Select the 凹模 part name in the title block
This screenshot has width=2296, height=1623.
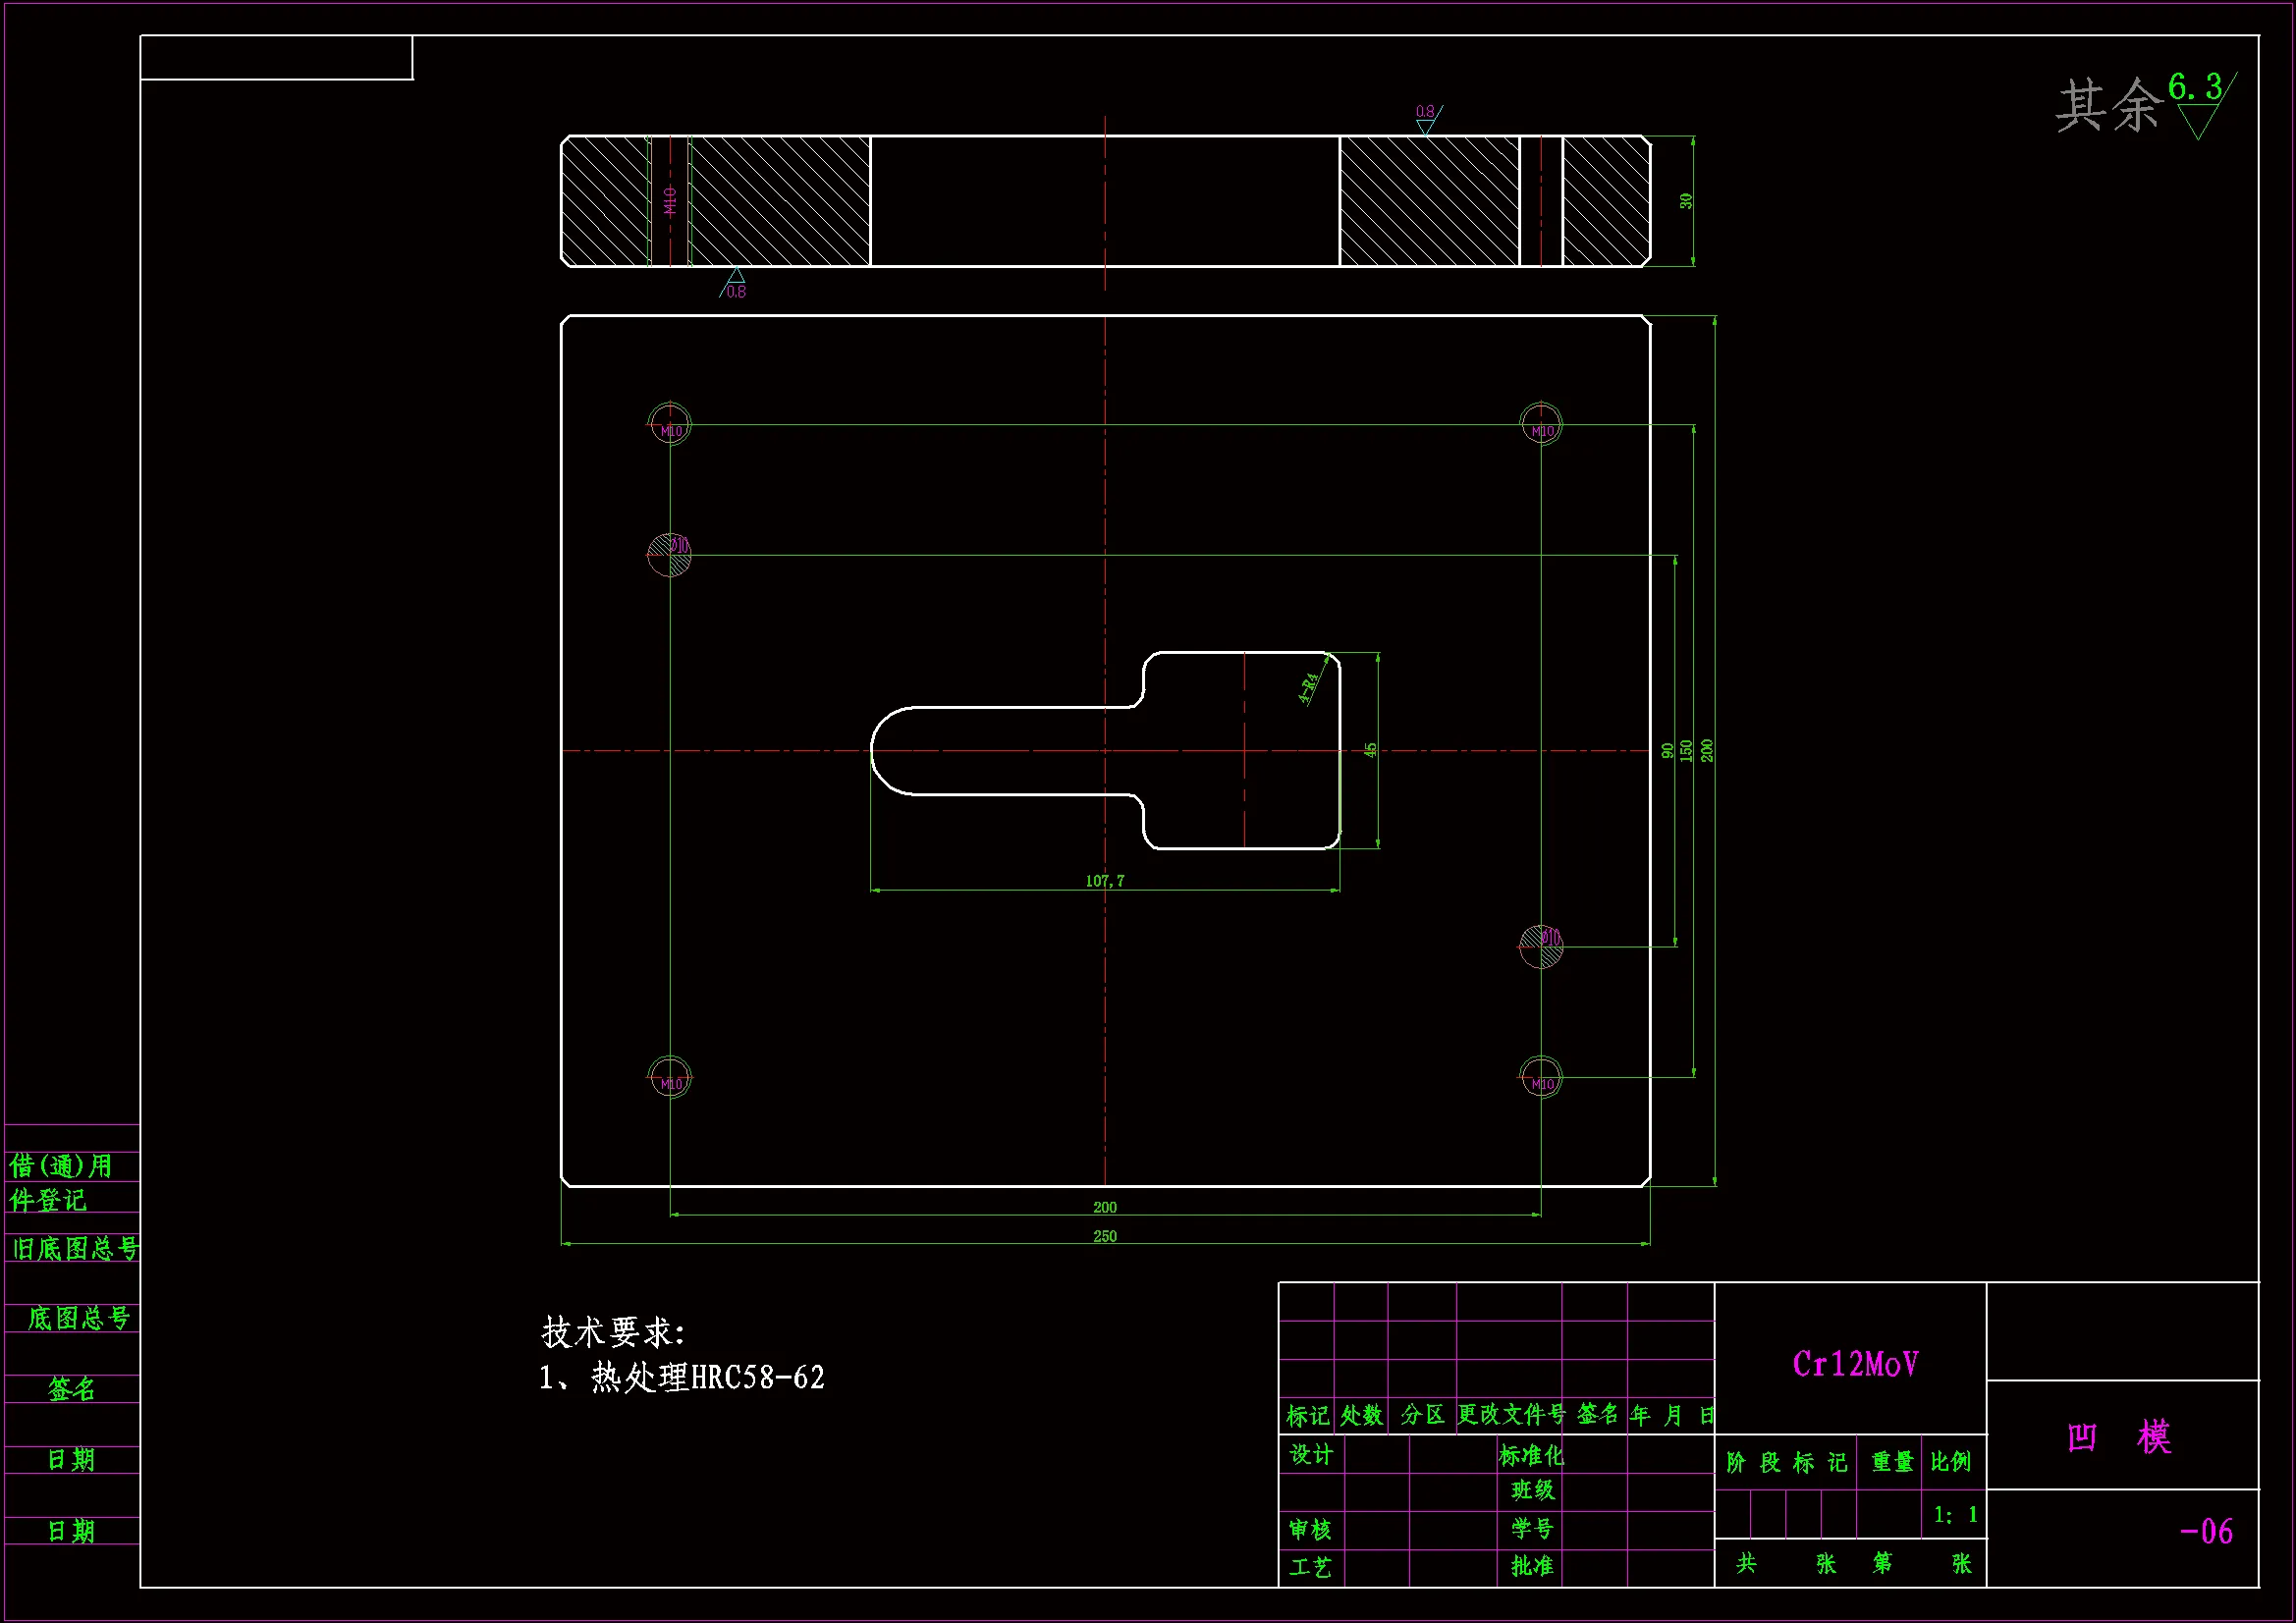2119,1437
